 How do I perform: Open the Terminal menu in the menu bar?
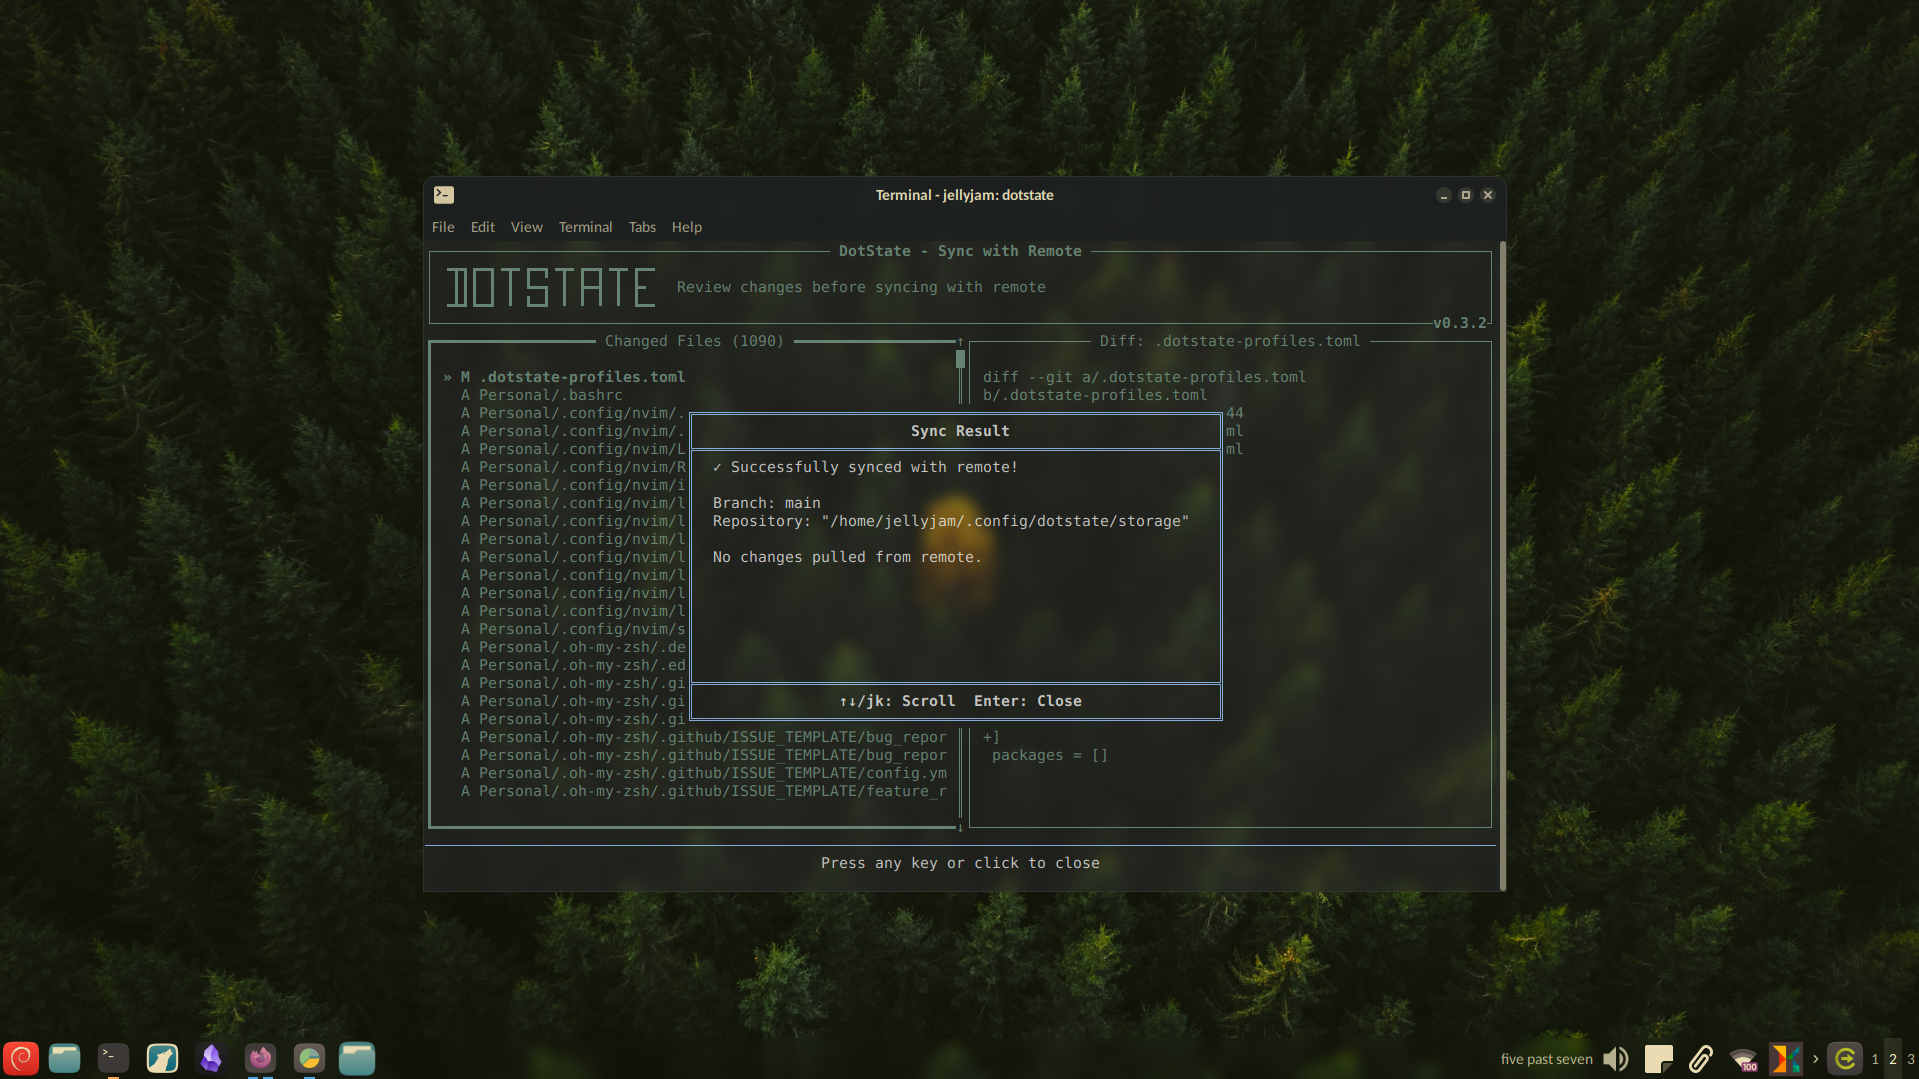(x=585, y=227)
